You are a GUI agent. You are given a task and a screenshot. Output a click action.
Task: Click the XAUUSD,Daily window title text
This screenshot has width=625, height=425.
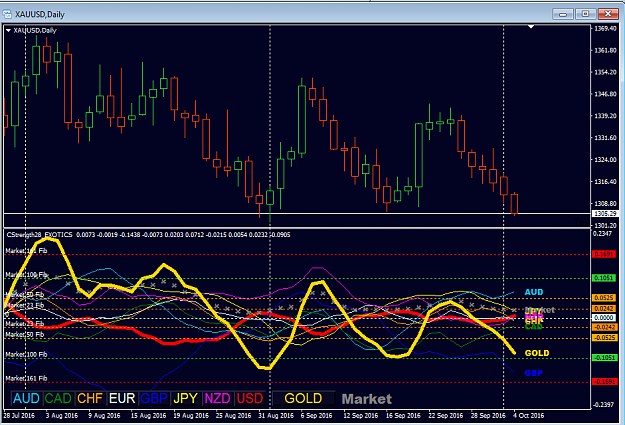[x=40, y=15]
